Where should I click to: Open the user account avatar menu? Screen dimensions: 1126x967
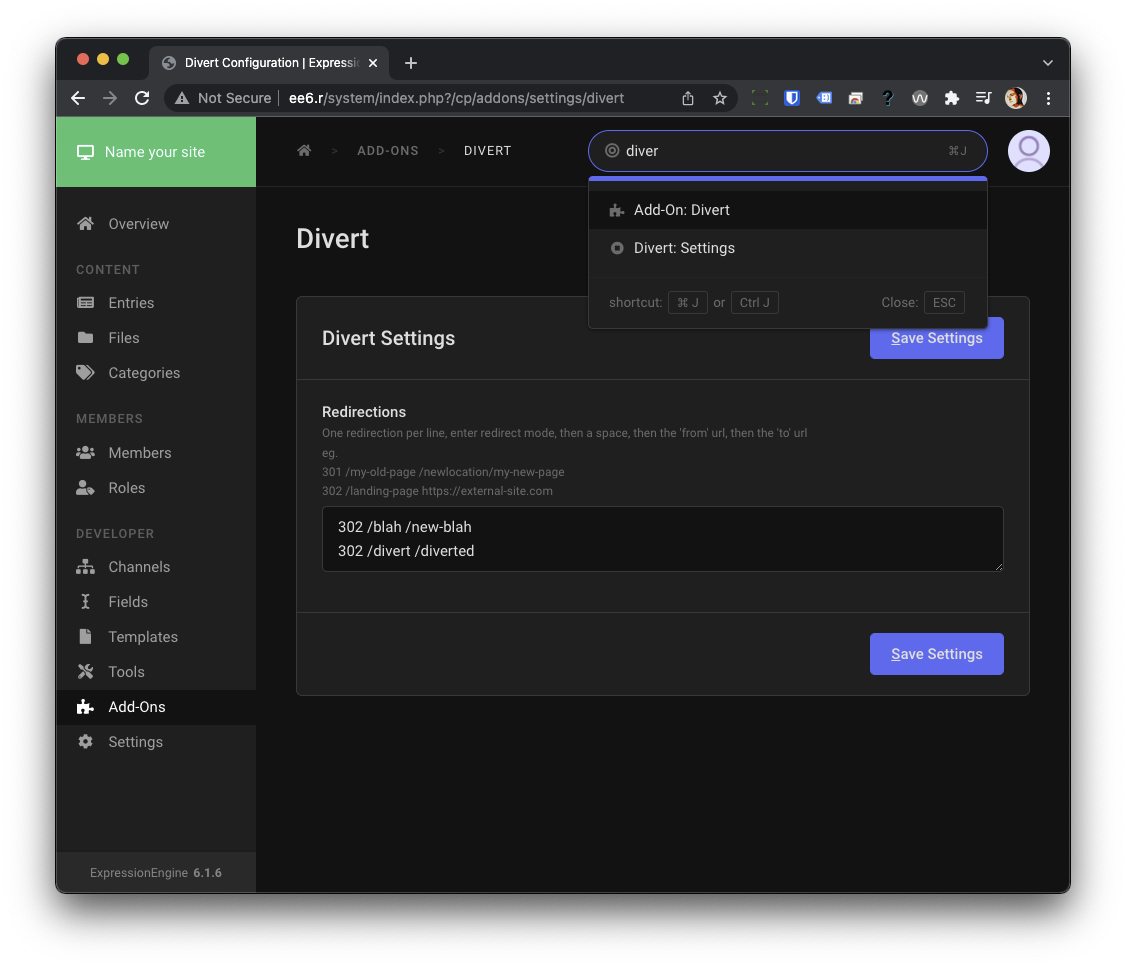[1028, 151]
